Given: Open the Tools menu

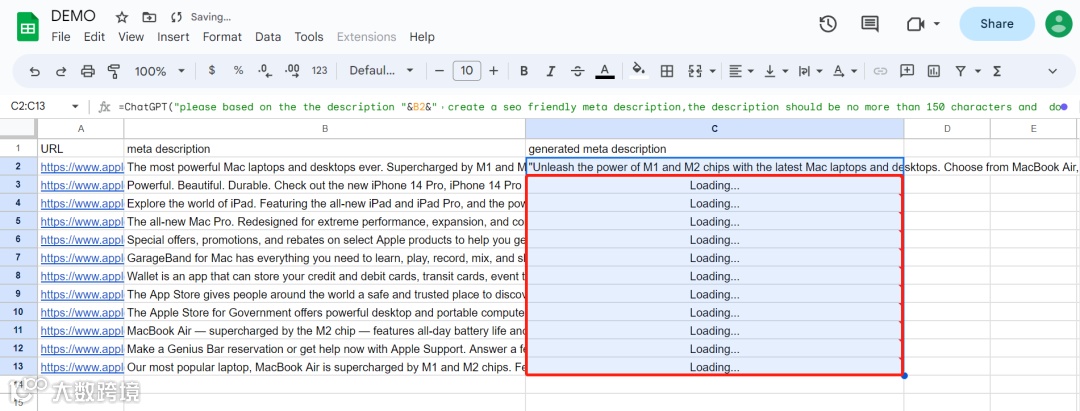Looking at the screenshot, I should point(309,36).
